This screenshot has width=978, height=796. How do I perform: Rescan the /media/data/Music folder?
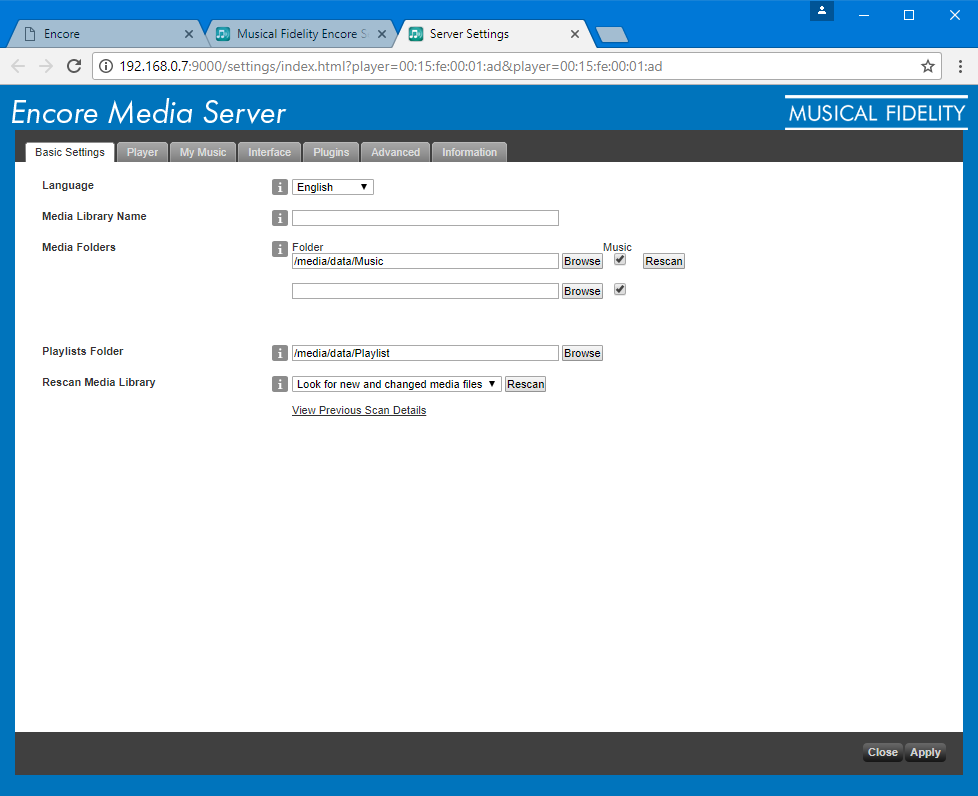[x=664, y=261]
